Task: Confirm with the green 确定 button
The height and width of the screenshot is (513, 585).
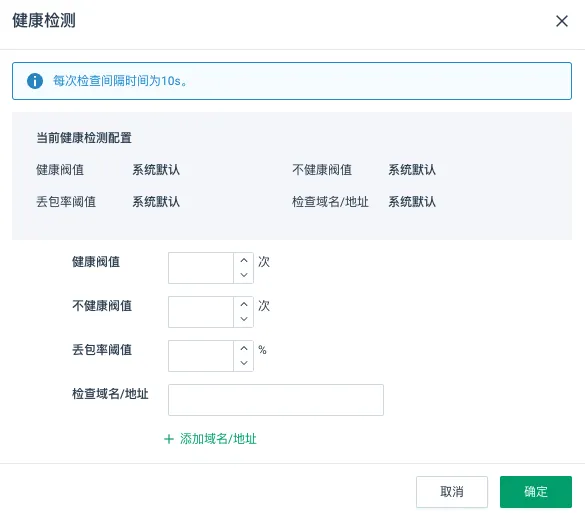Action: (x=536, y=492)
